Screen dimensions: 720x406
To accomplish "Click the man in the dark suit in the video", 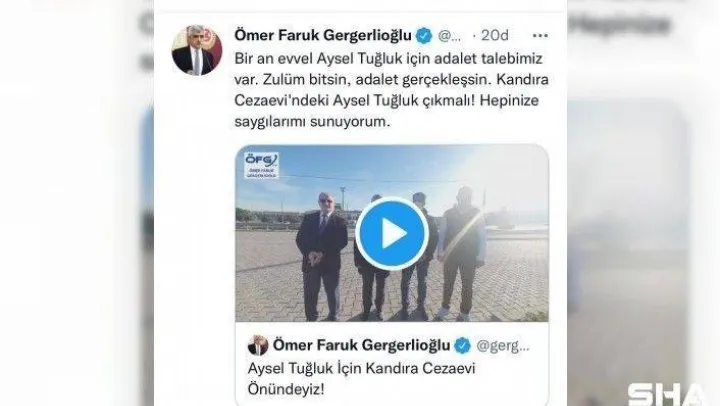I will (x=321, y=255).
